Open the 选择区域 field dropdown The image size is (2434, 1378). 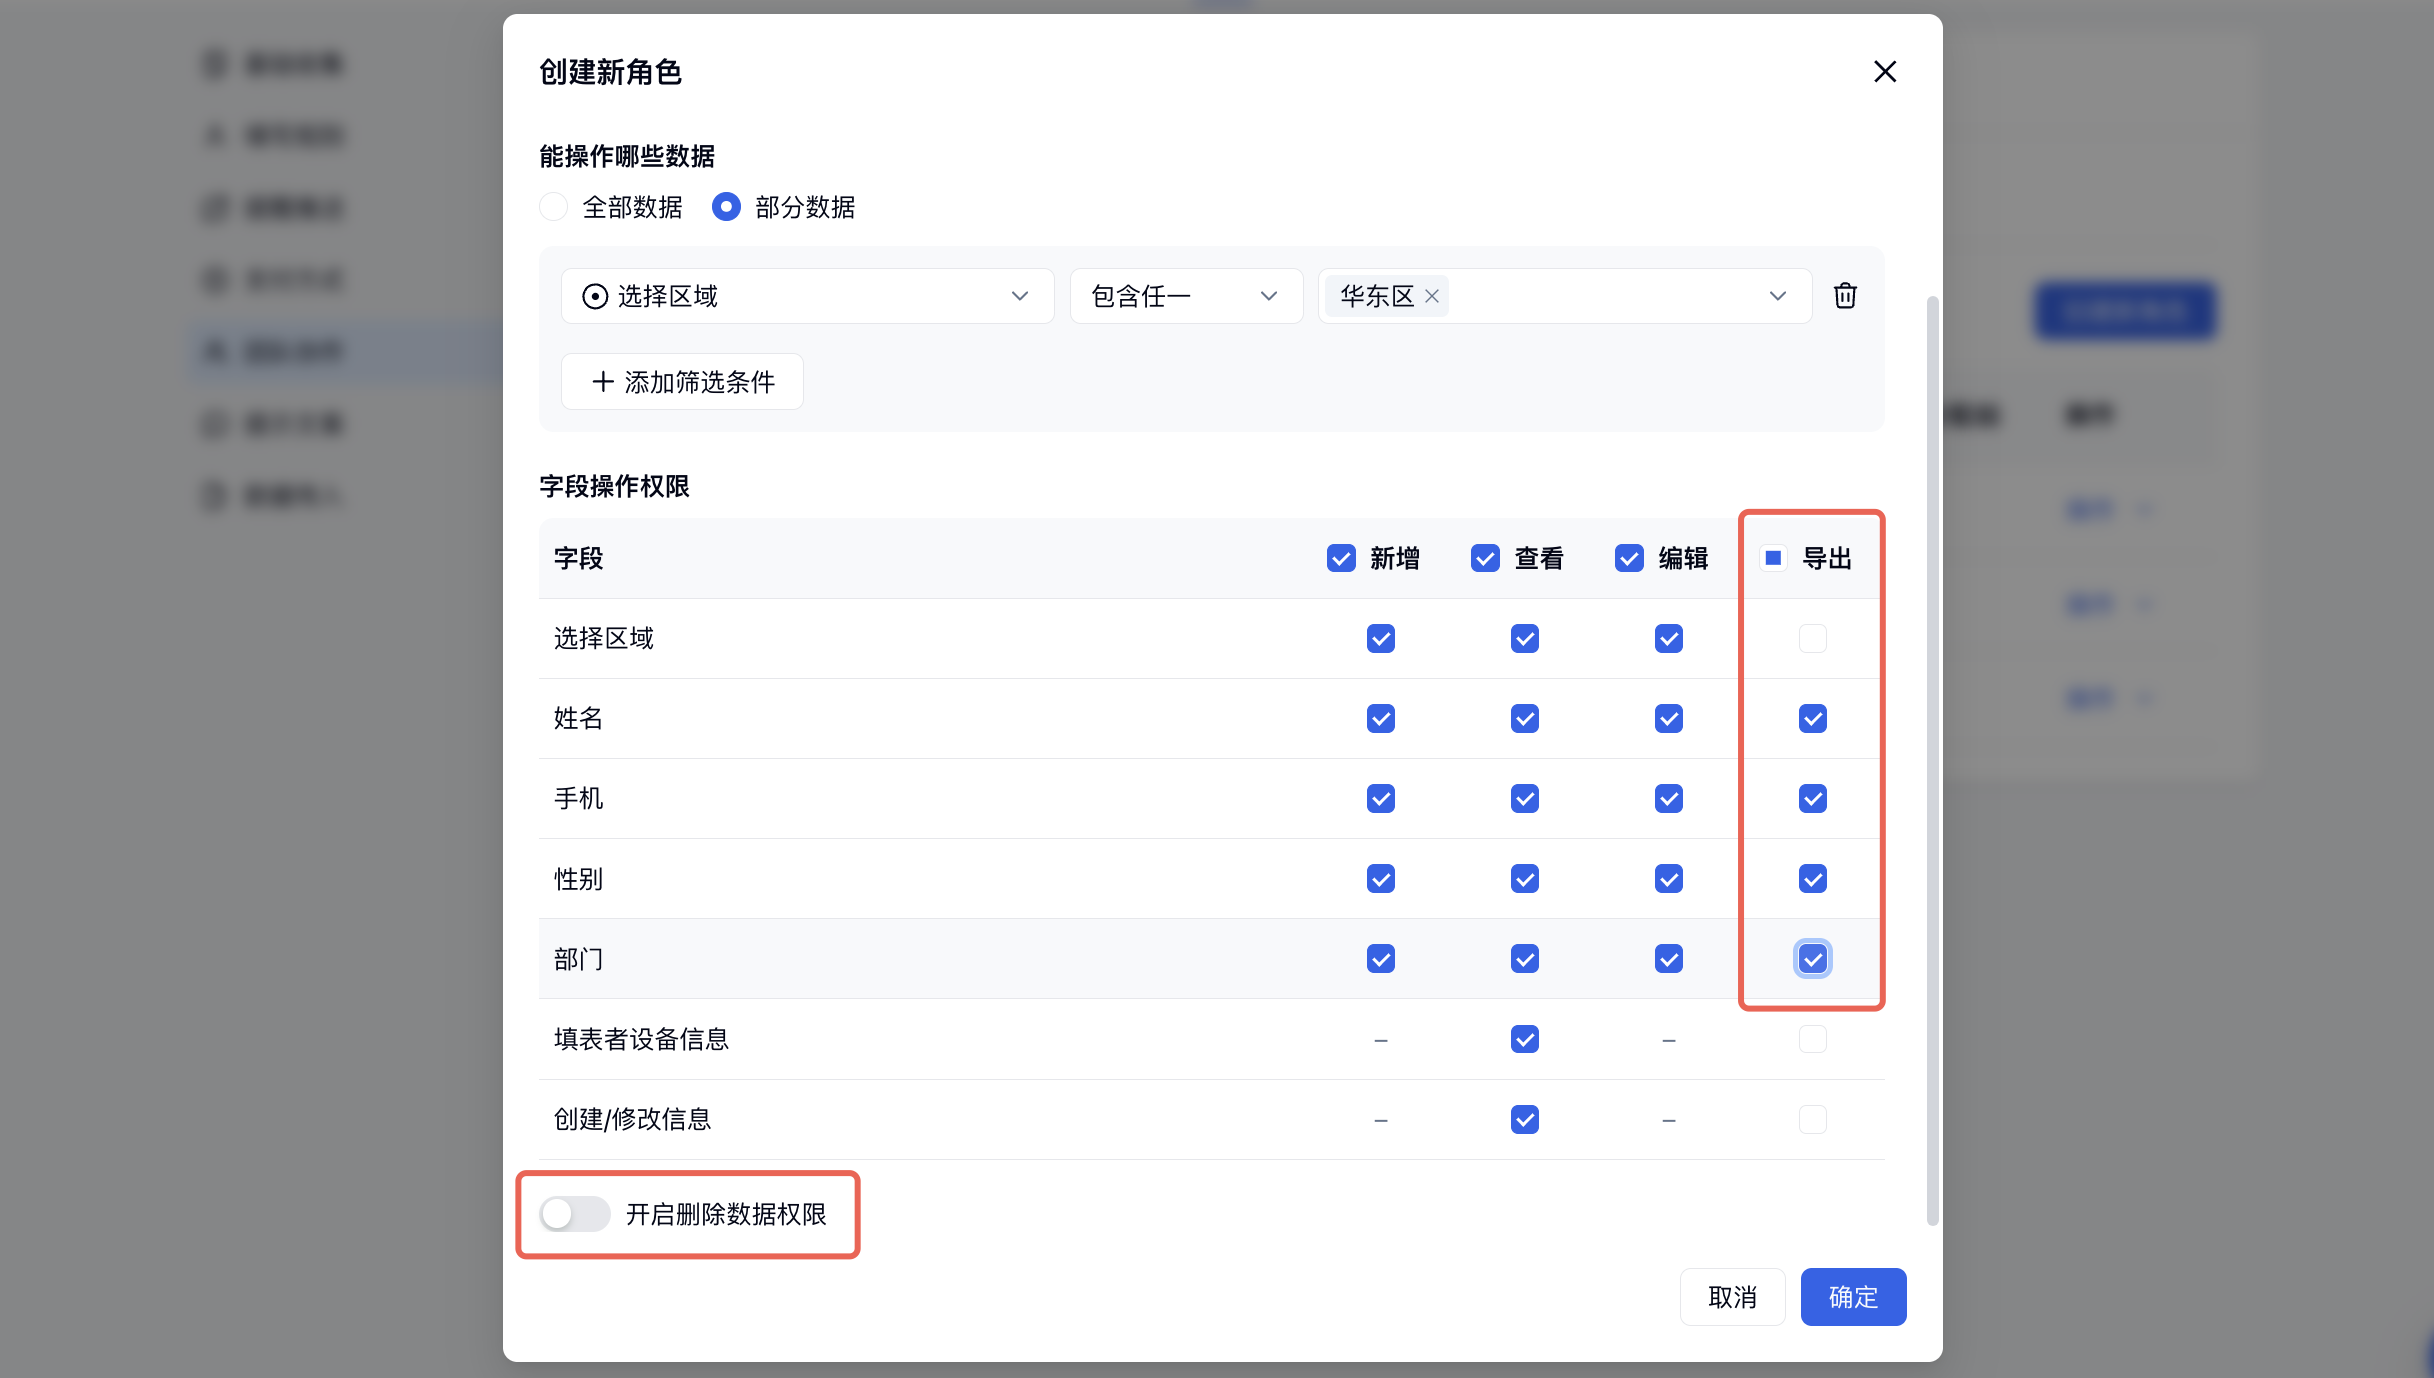(807, 296)
